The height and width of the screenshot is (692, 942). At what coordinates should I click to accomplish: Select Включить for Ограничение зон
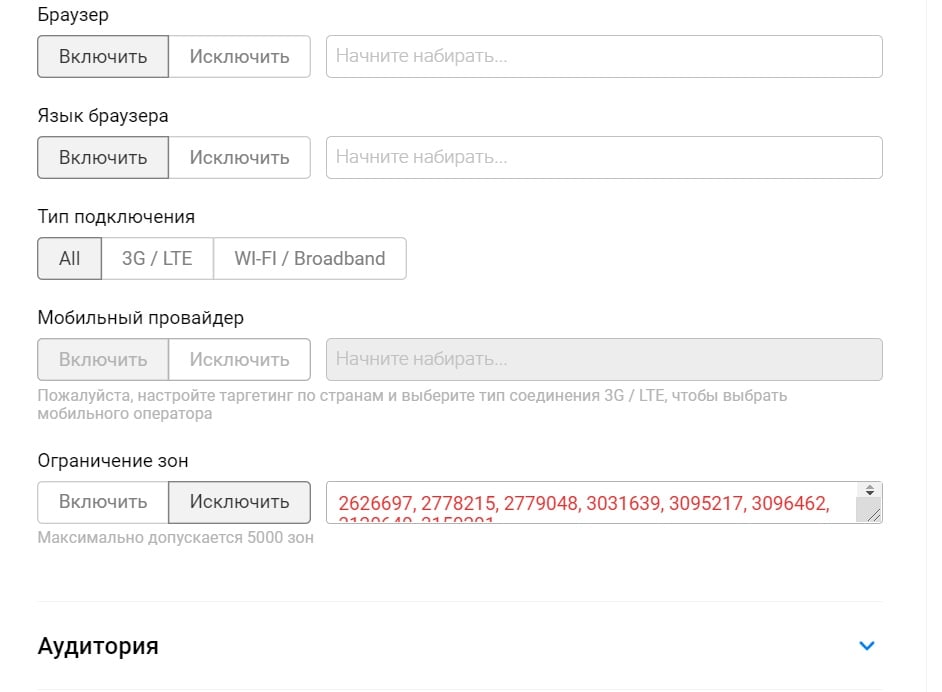coord(103,502)
